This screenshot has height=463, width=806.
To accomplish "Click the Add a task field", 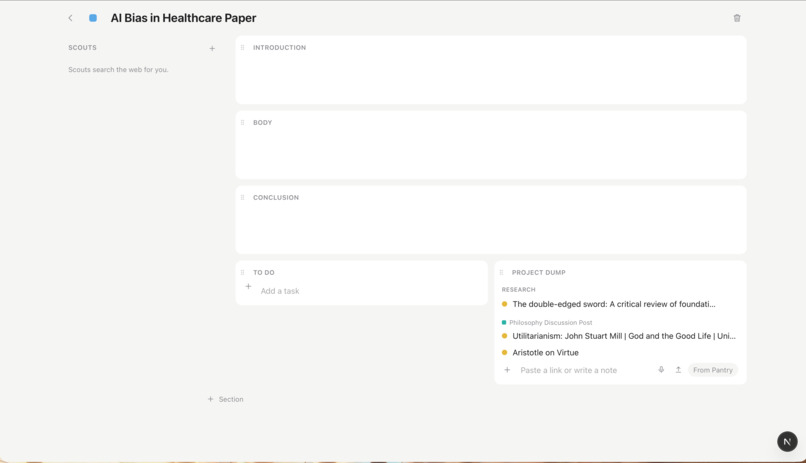I will (x=280, y=291).
